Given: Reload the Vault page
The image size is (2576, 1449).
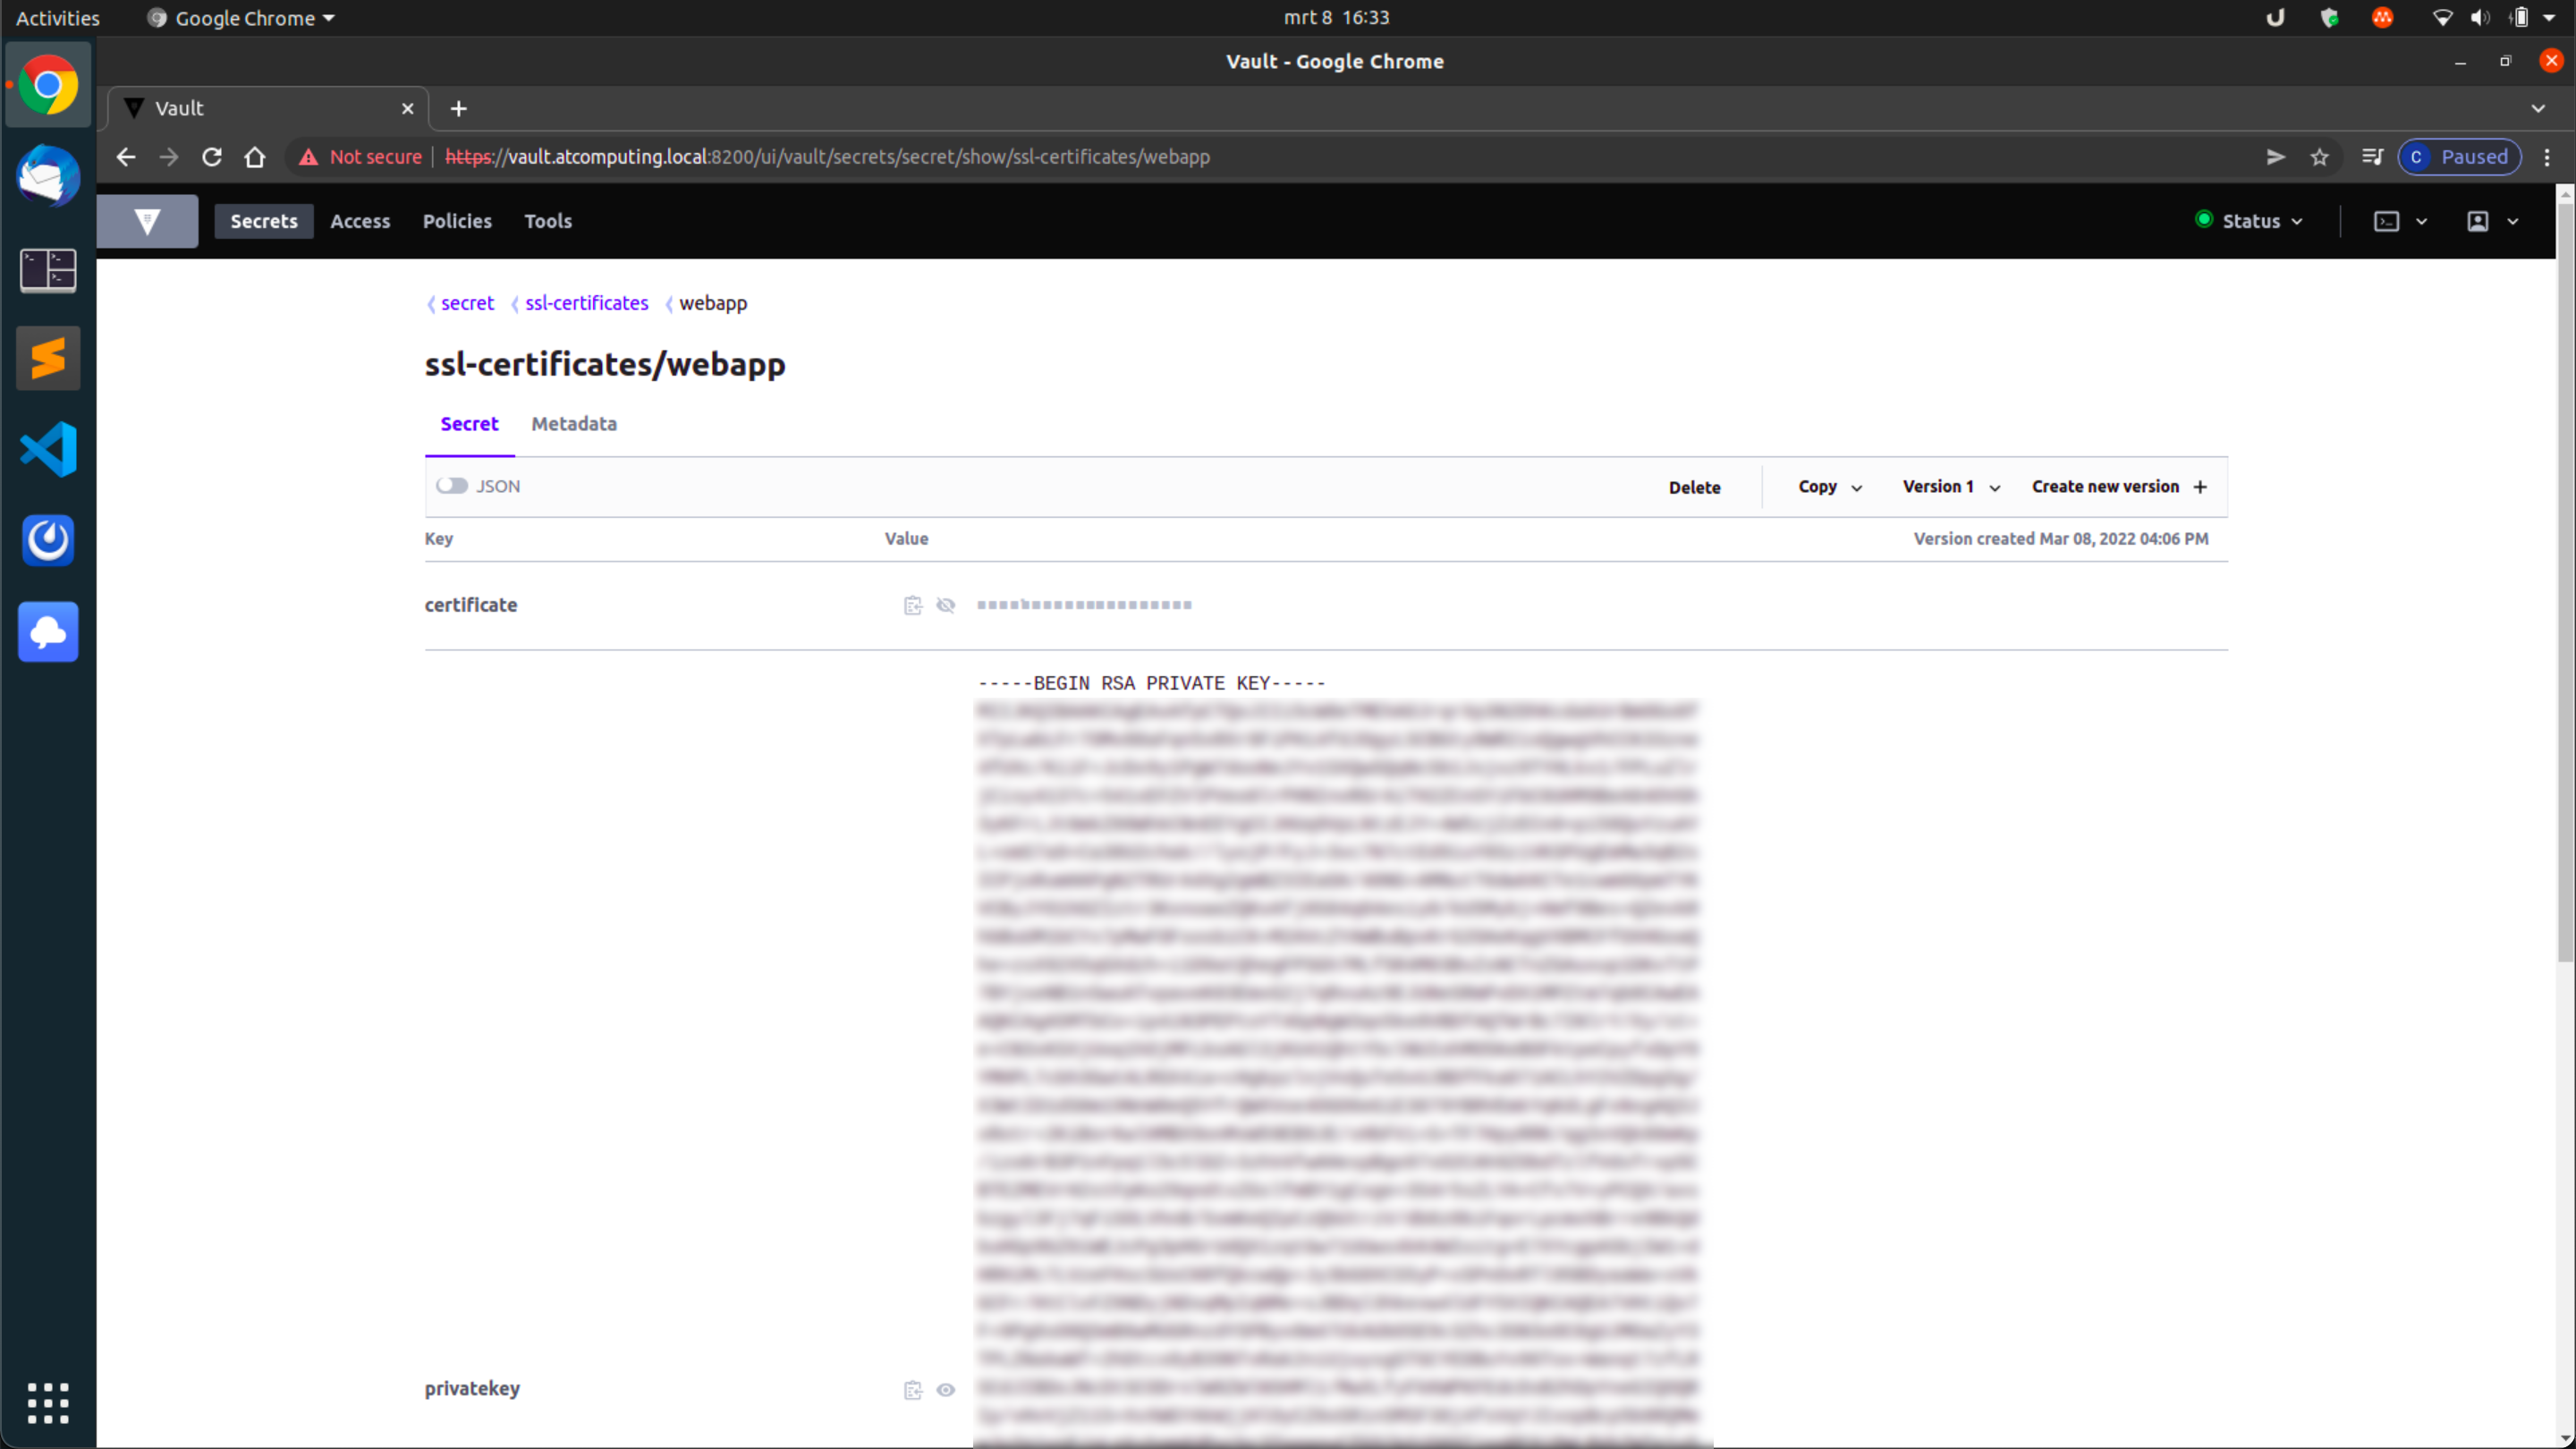Looking at the screenshot, I should click(212, 157).
